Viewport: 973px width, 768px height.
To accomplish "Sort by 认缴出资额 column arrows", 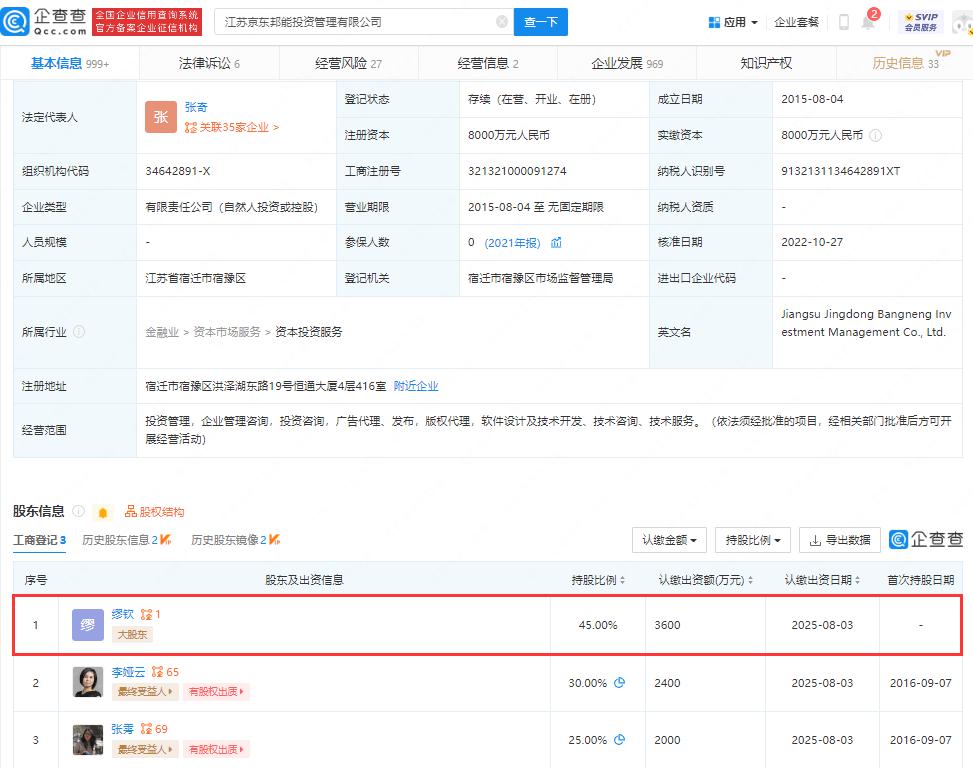I will 750,580.
